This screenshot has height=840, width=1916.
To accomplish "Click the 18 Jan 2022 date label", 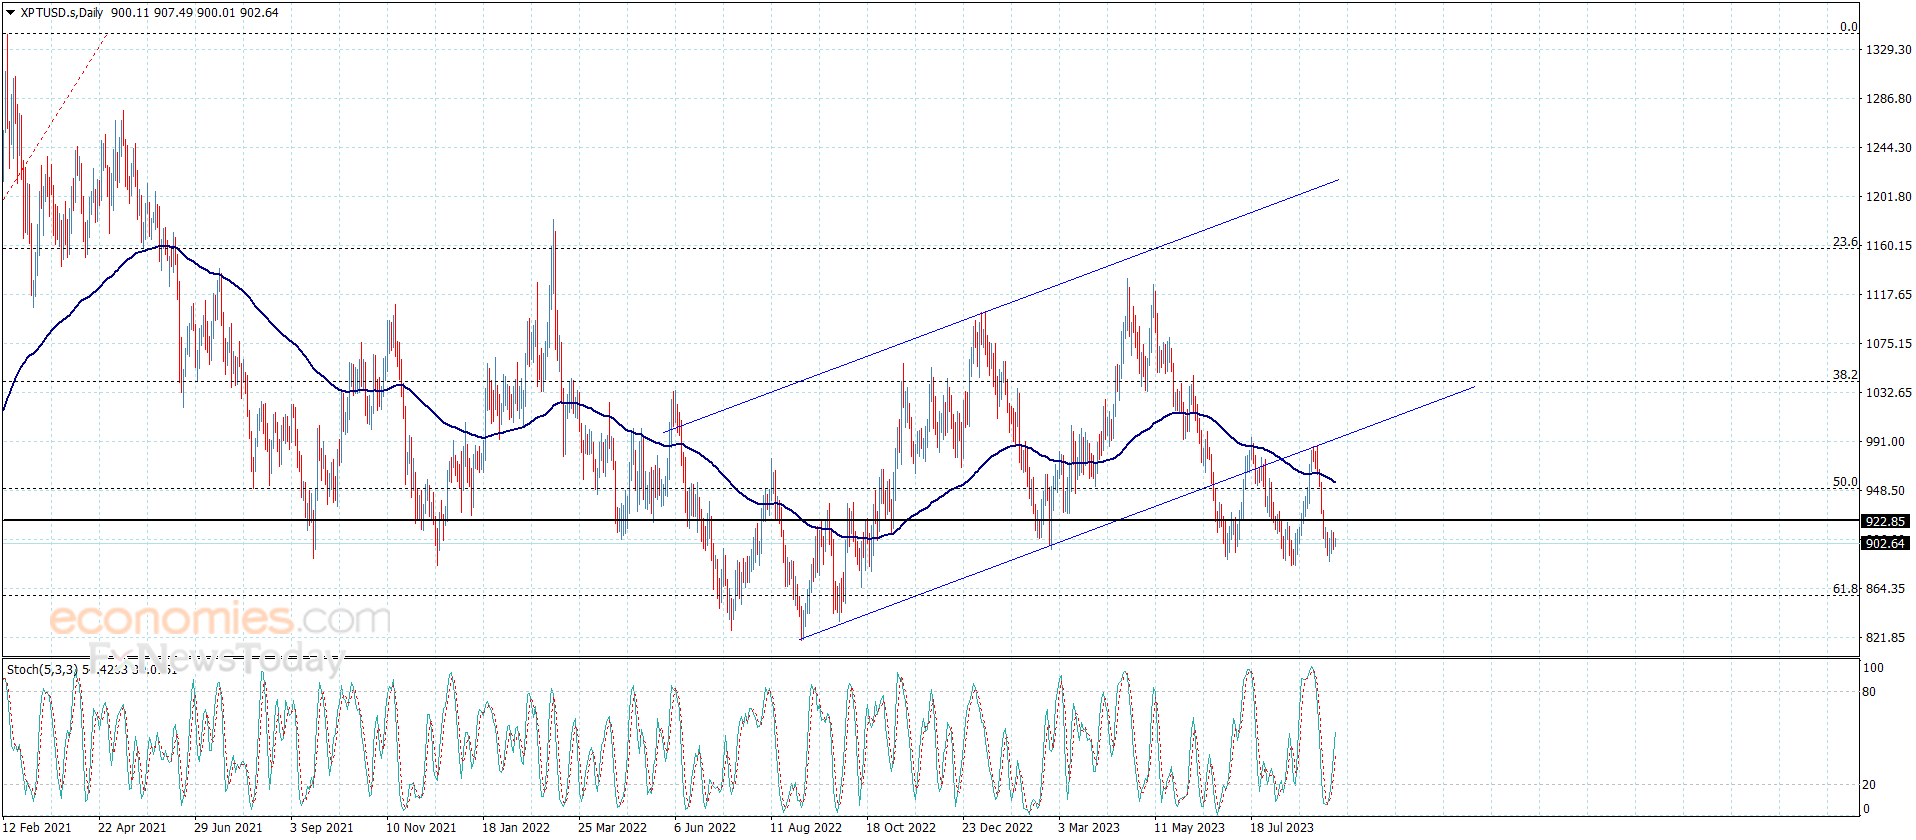I will pyautogui.click(x=516, y=827).
